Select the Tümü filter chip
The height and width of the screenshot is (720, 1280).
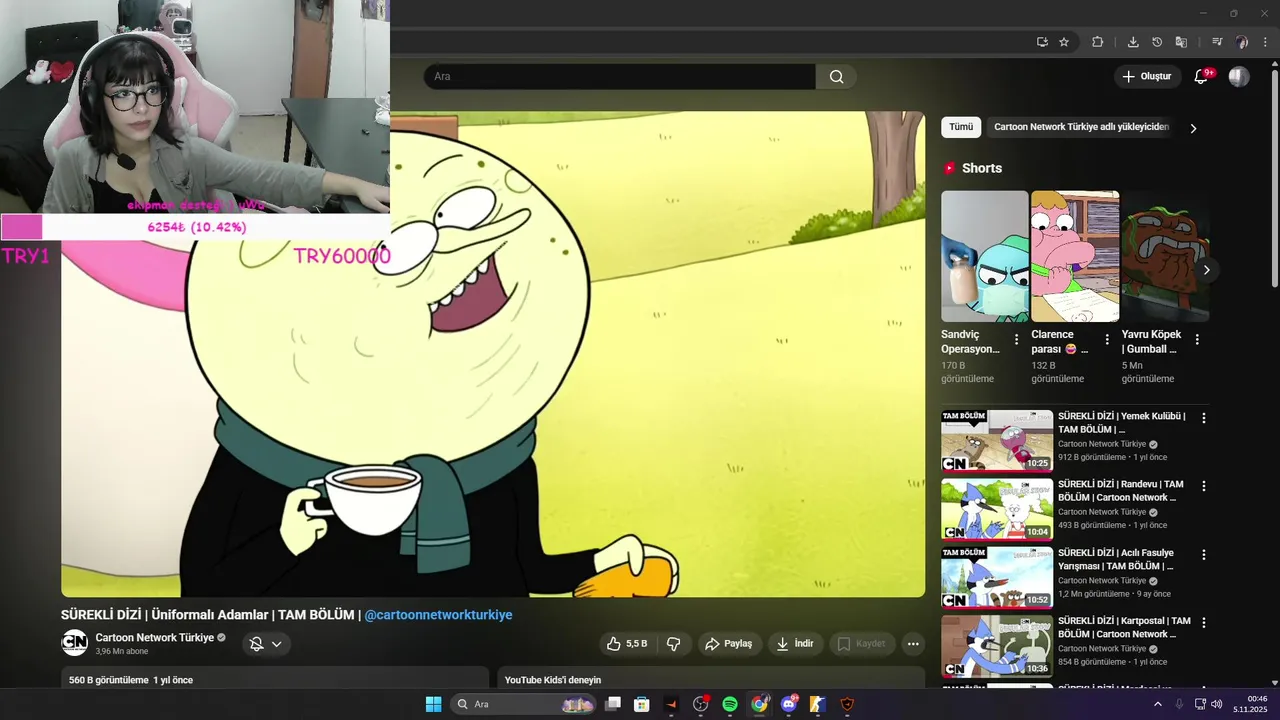(961, 127)
